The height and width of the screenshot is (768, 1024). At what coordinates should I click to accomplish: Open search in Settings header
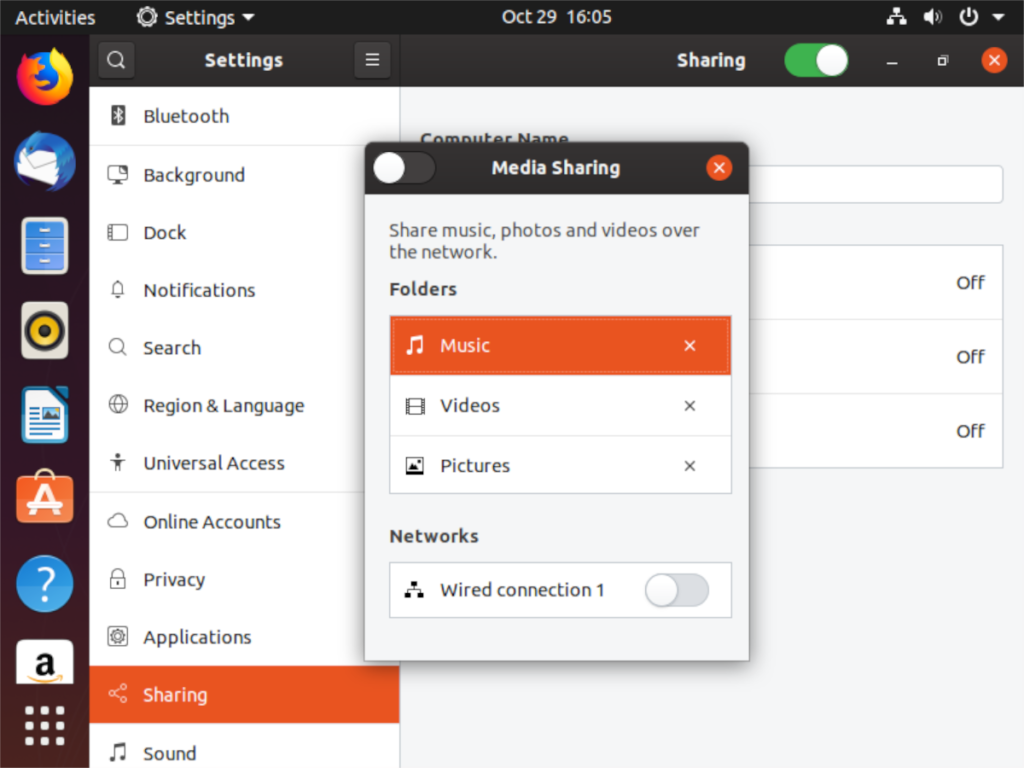(116, 60)
